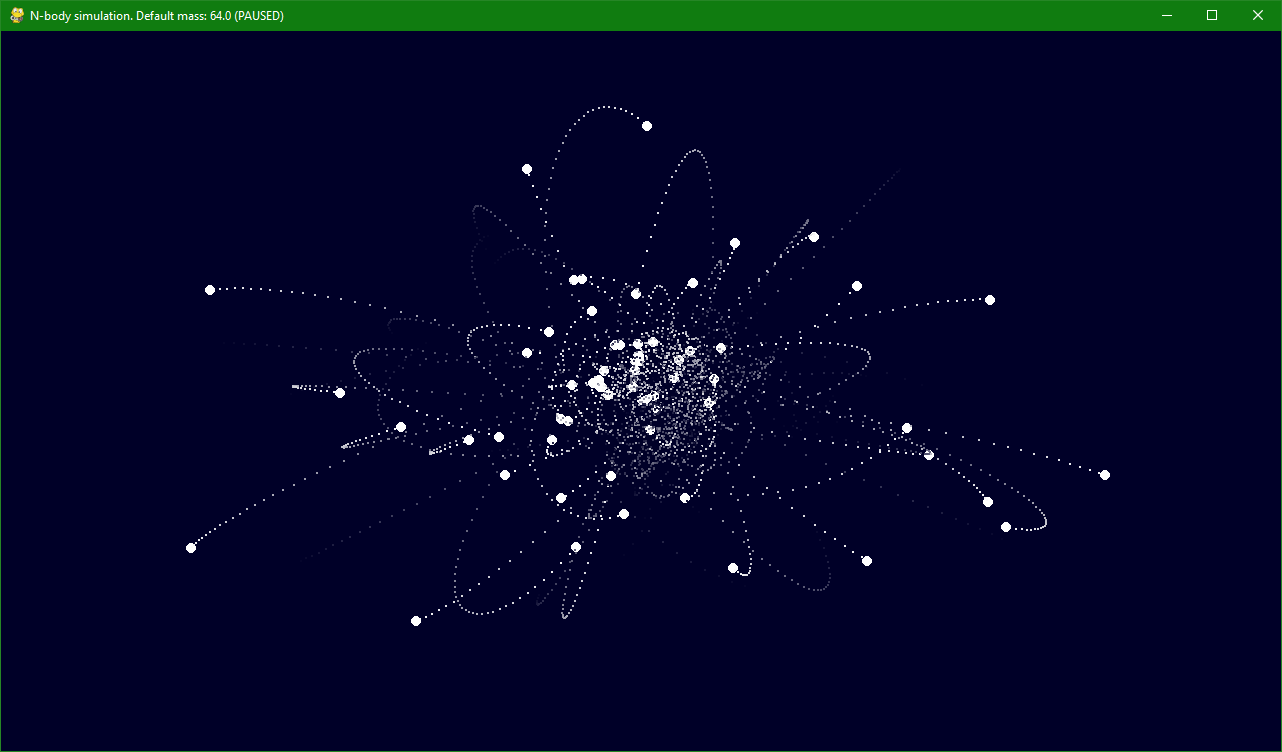Minimize the N-body simulation window
The width and height of the screenshot is (1282, 752).
(x=1166, y=15)
